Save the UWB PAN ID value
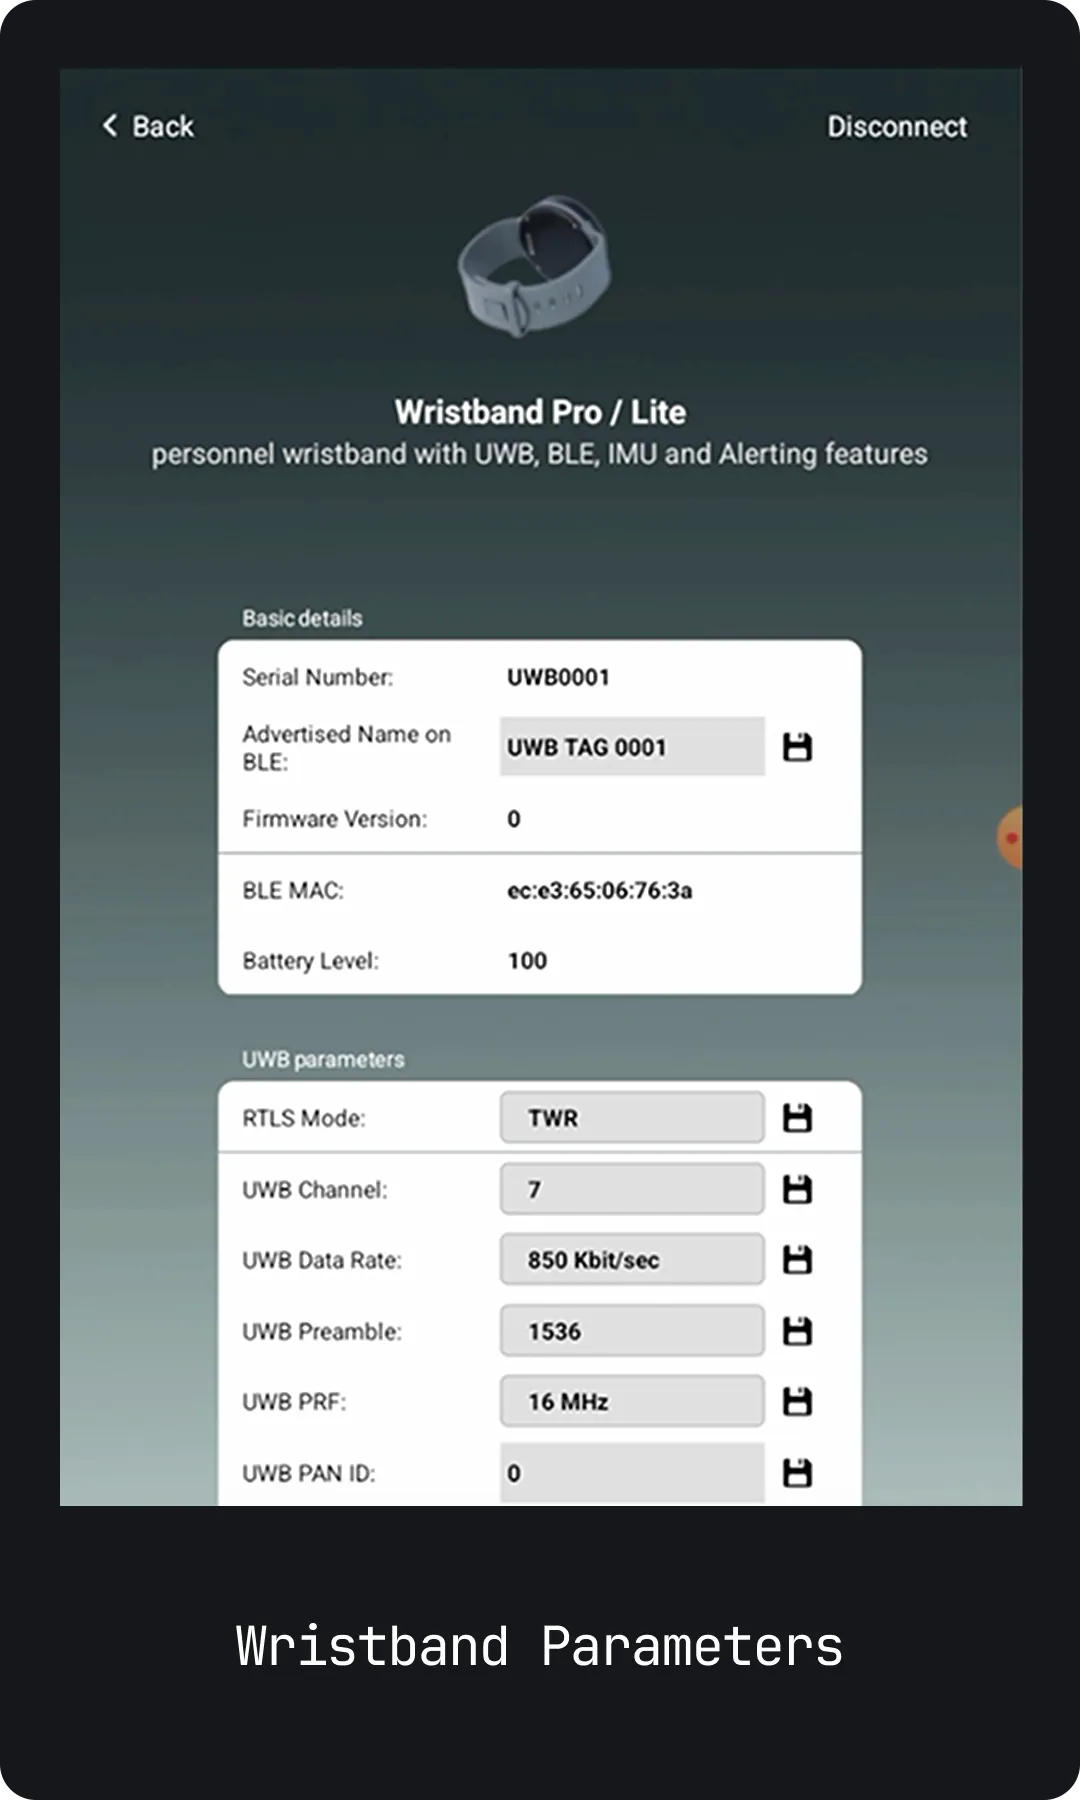 point(797,1473)
